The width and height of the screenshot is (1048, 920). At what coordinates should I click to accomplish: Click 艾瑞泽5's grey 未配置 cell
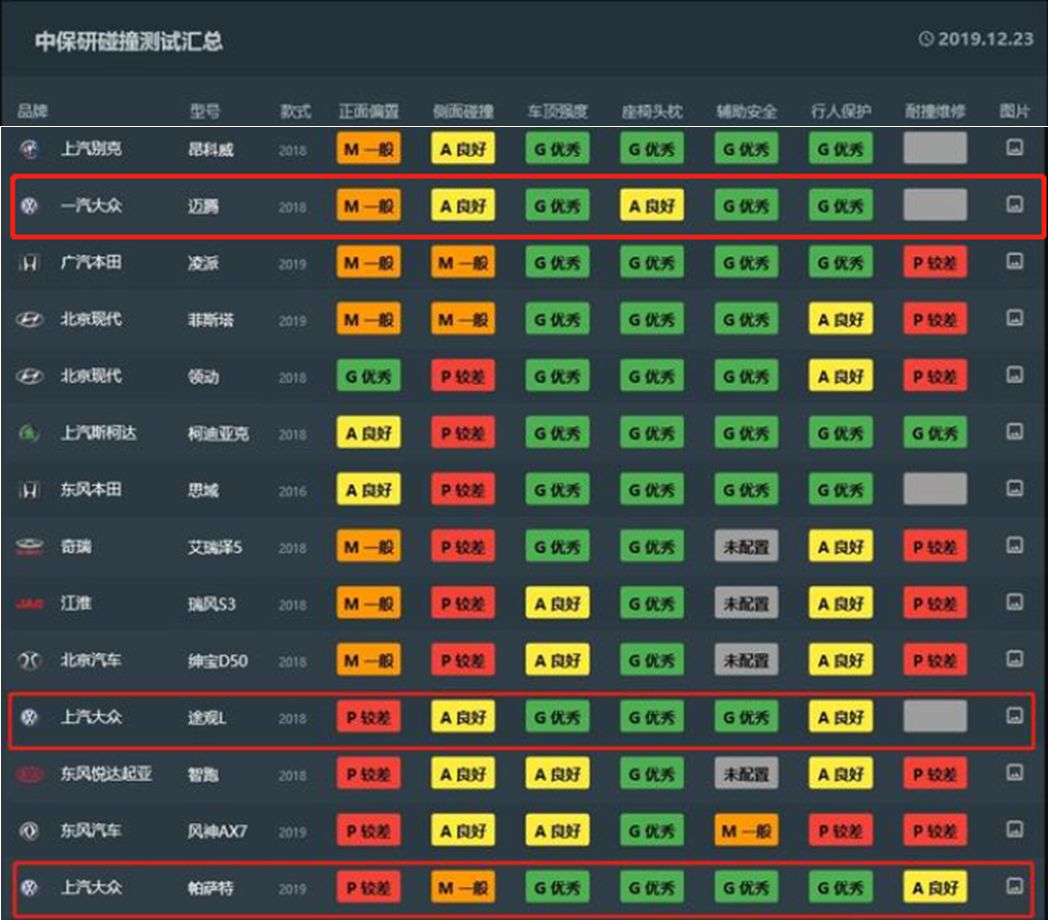coord(747,547)
